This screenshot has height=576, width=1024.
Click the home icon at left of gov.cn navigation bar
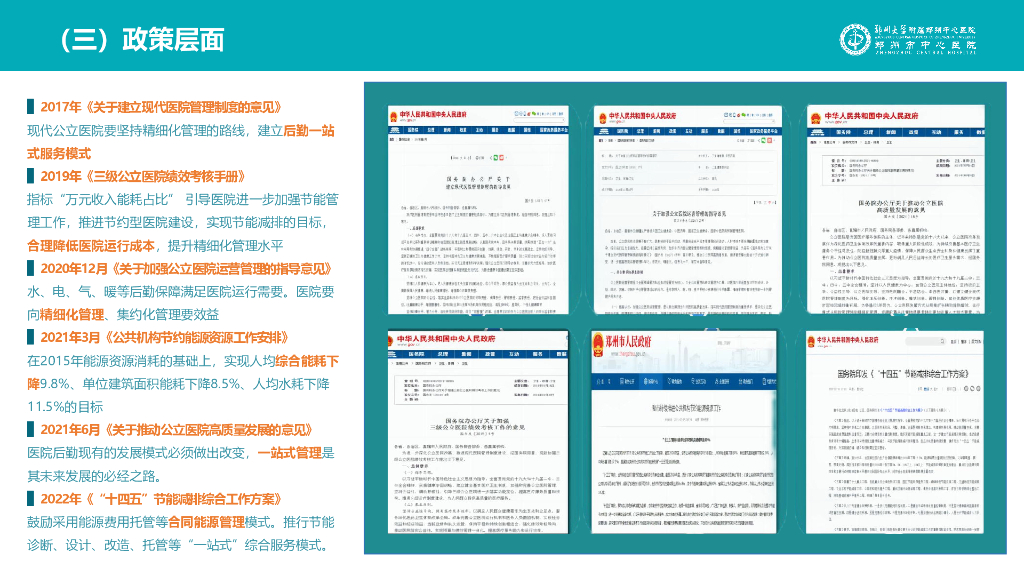pos(395,130)
